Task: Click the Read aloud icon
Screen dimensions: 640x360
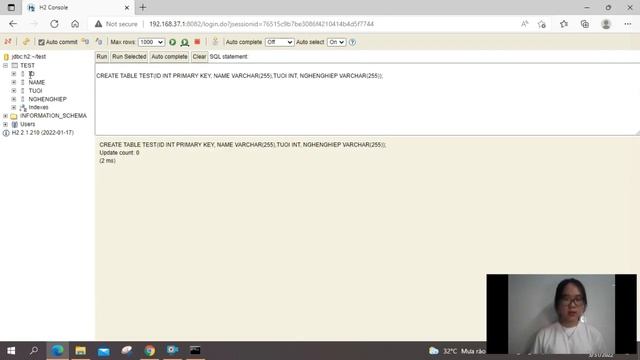Action: click(524, 24)
